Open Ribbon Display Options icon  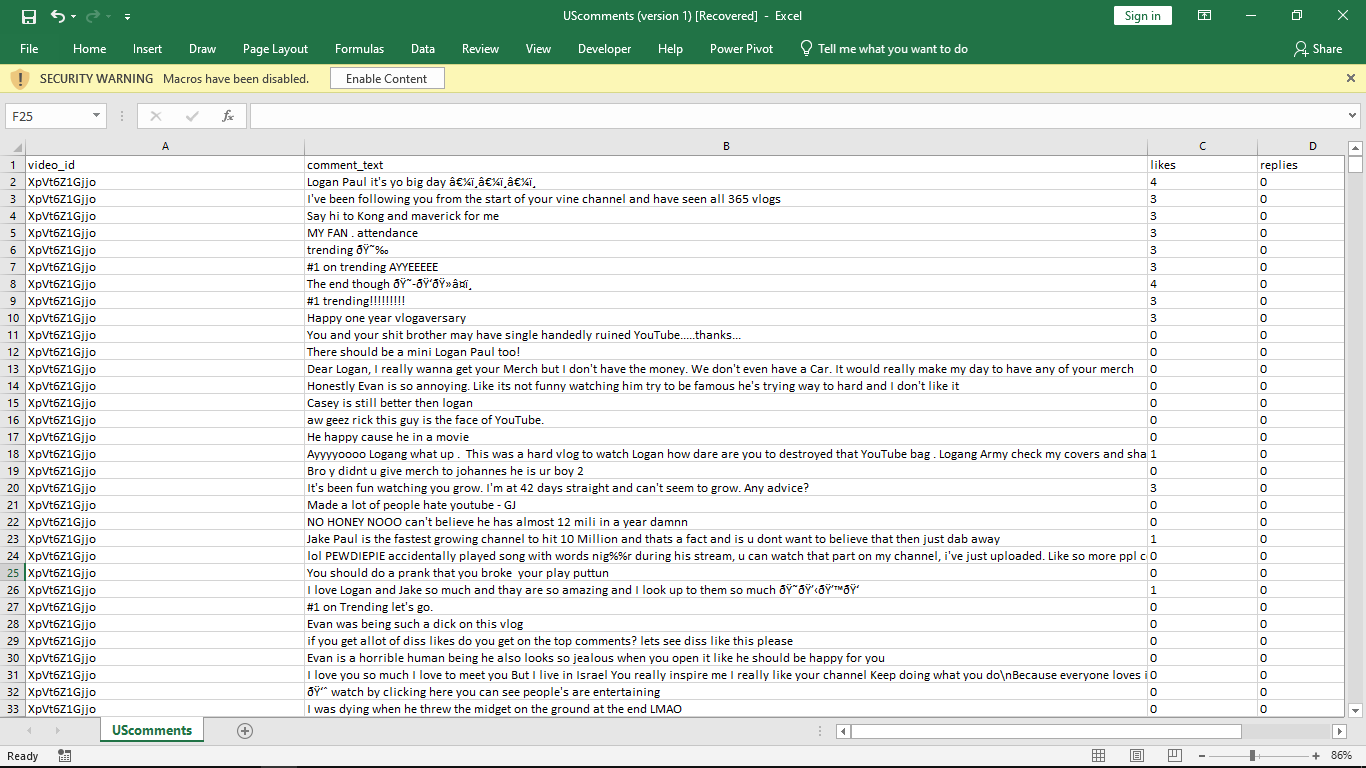1205,16
